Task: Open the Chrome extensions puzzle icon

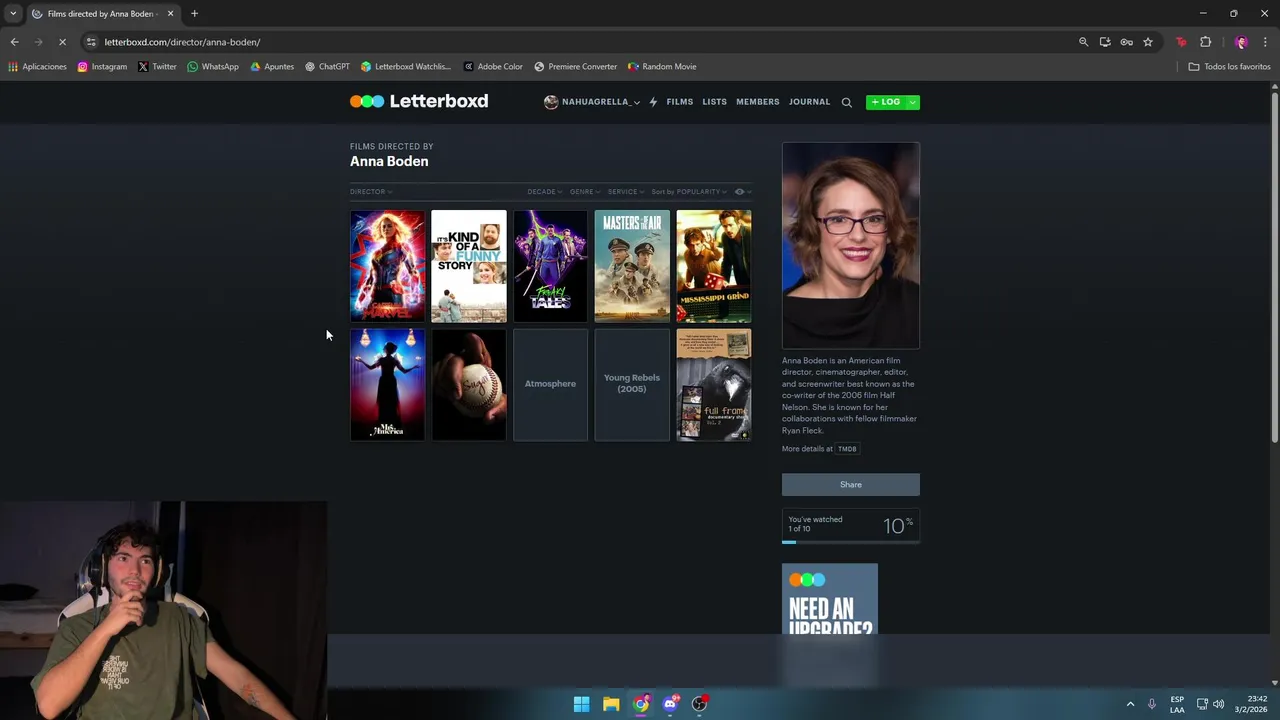Action: pyautogui.click(x=1205, y=42)
